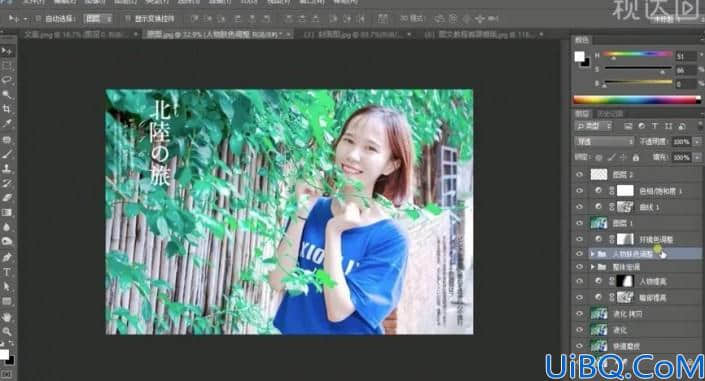Viewport: 705px width, 381px height.
Task: Click the shape layer filter icon
Action: (x=668, y=126)
